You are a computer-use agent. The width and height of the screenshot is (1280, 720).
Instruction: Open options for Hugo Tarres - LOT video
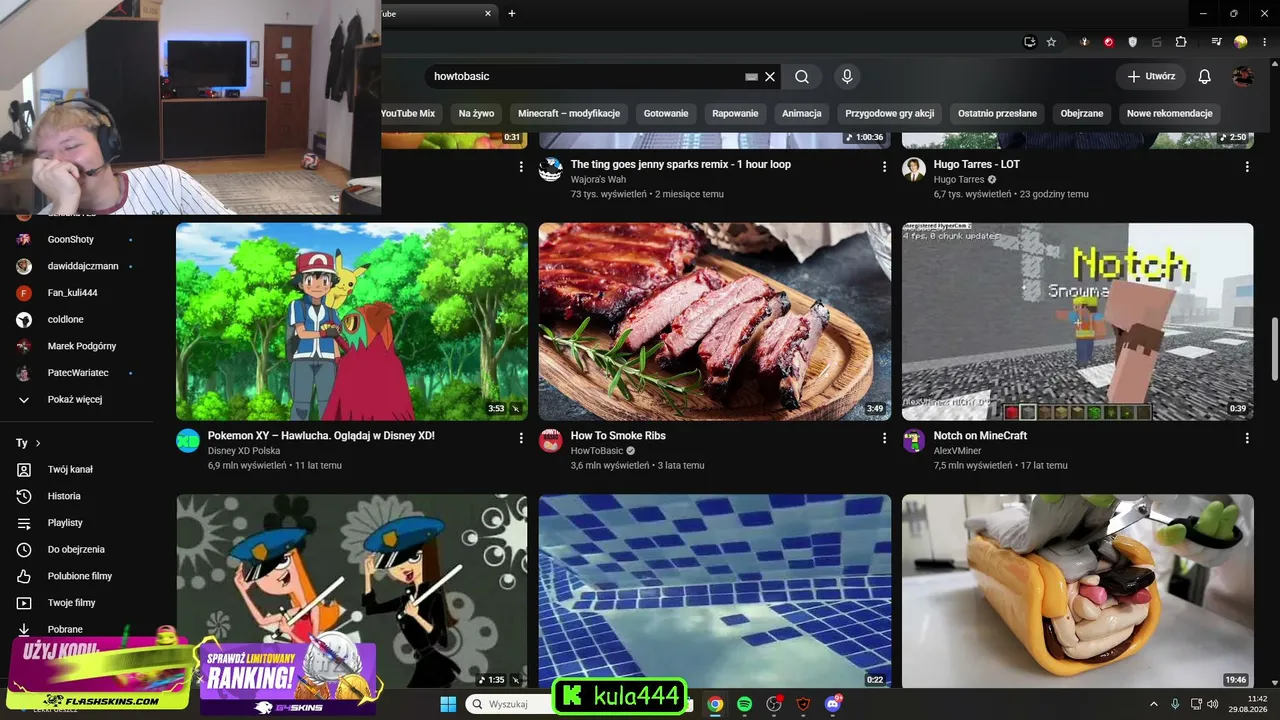pyautogui.click(x=1247, y=167)
